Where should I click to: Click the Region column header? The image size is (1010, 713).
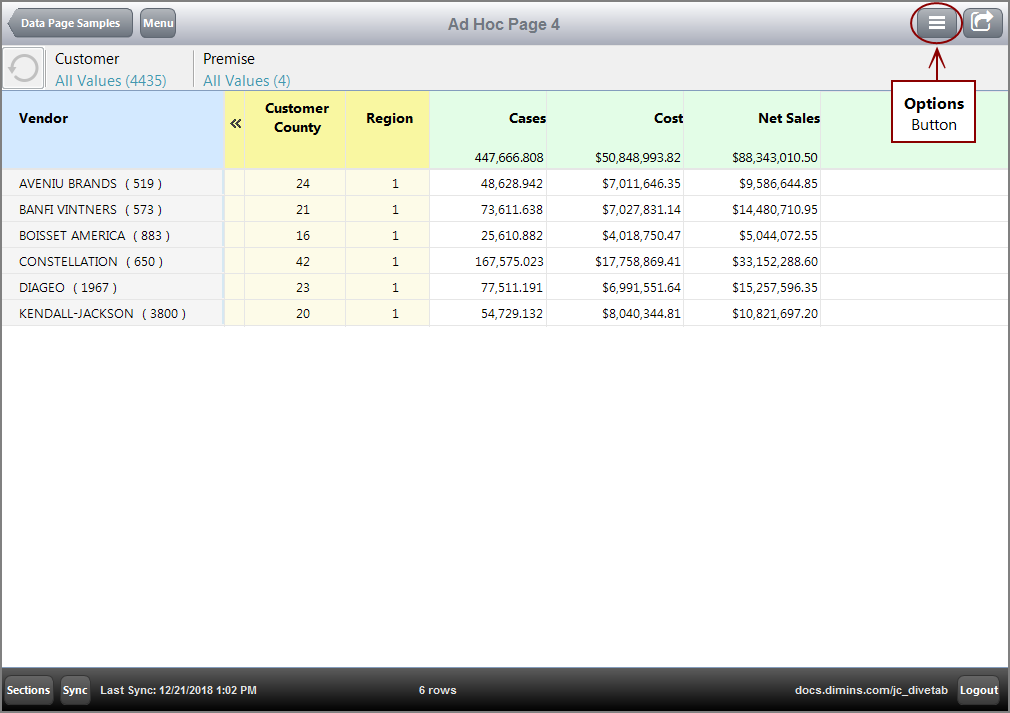388,118
